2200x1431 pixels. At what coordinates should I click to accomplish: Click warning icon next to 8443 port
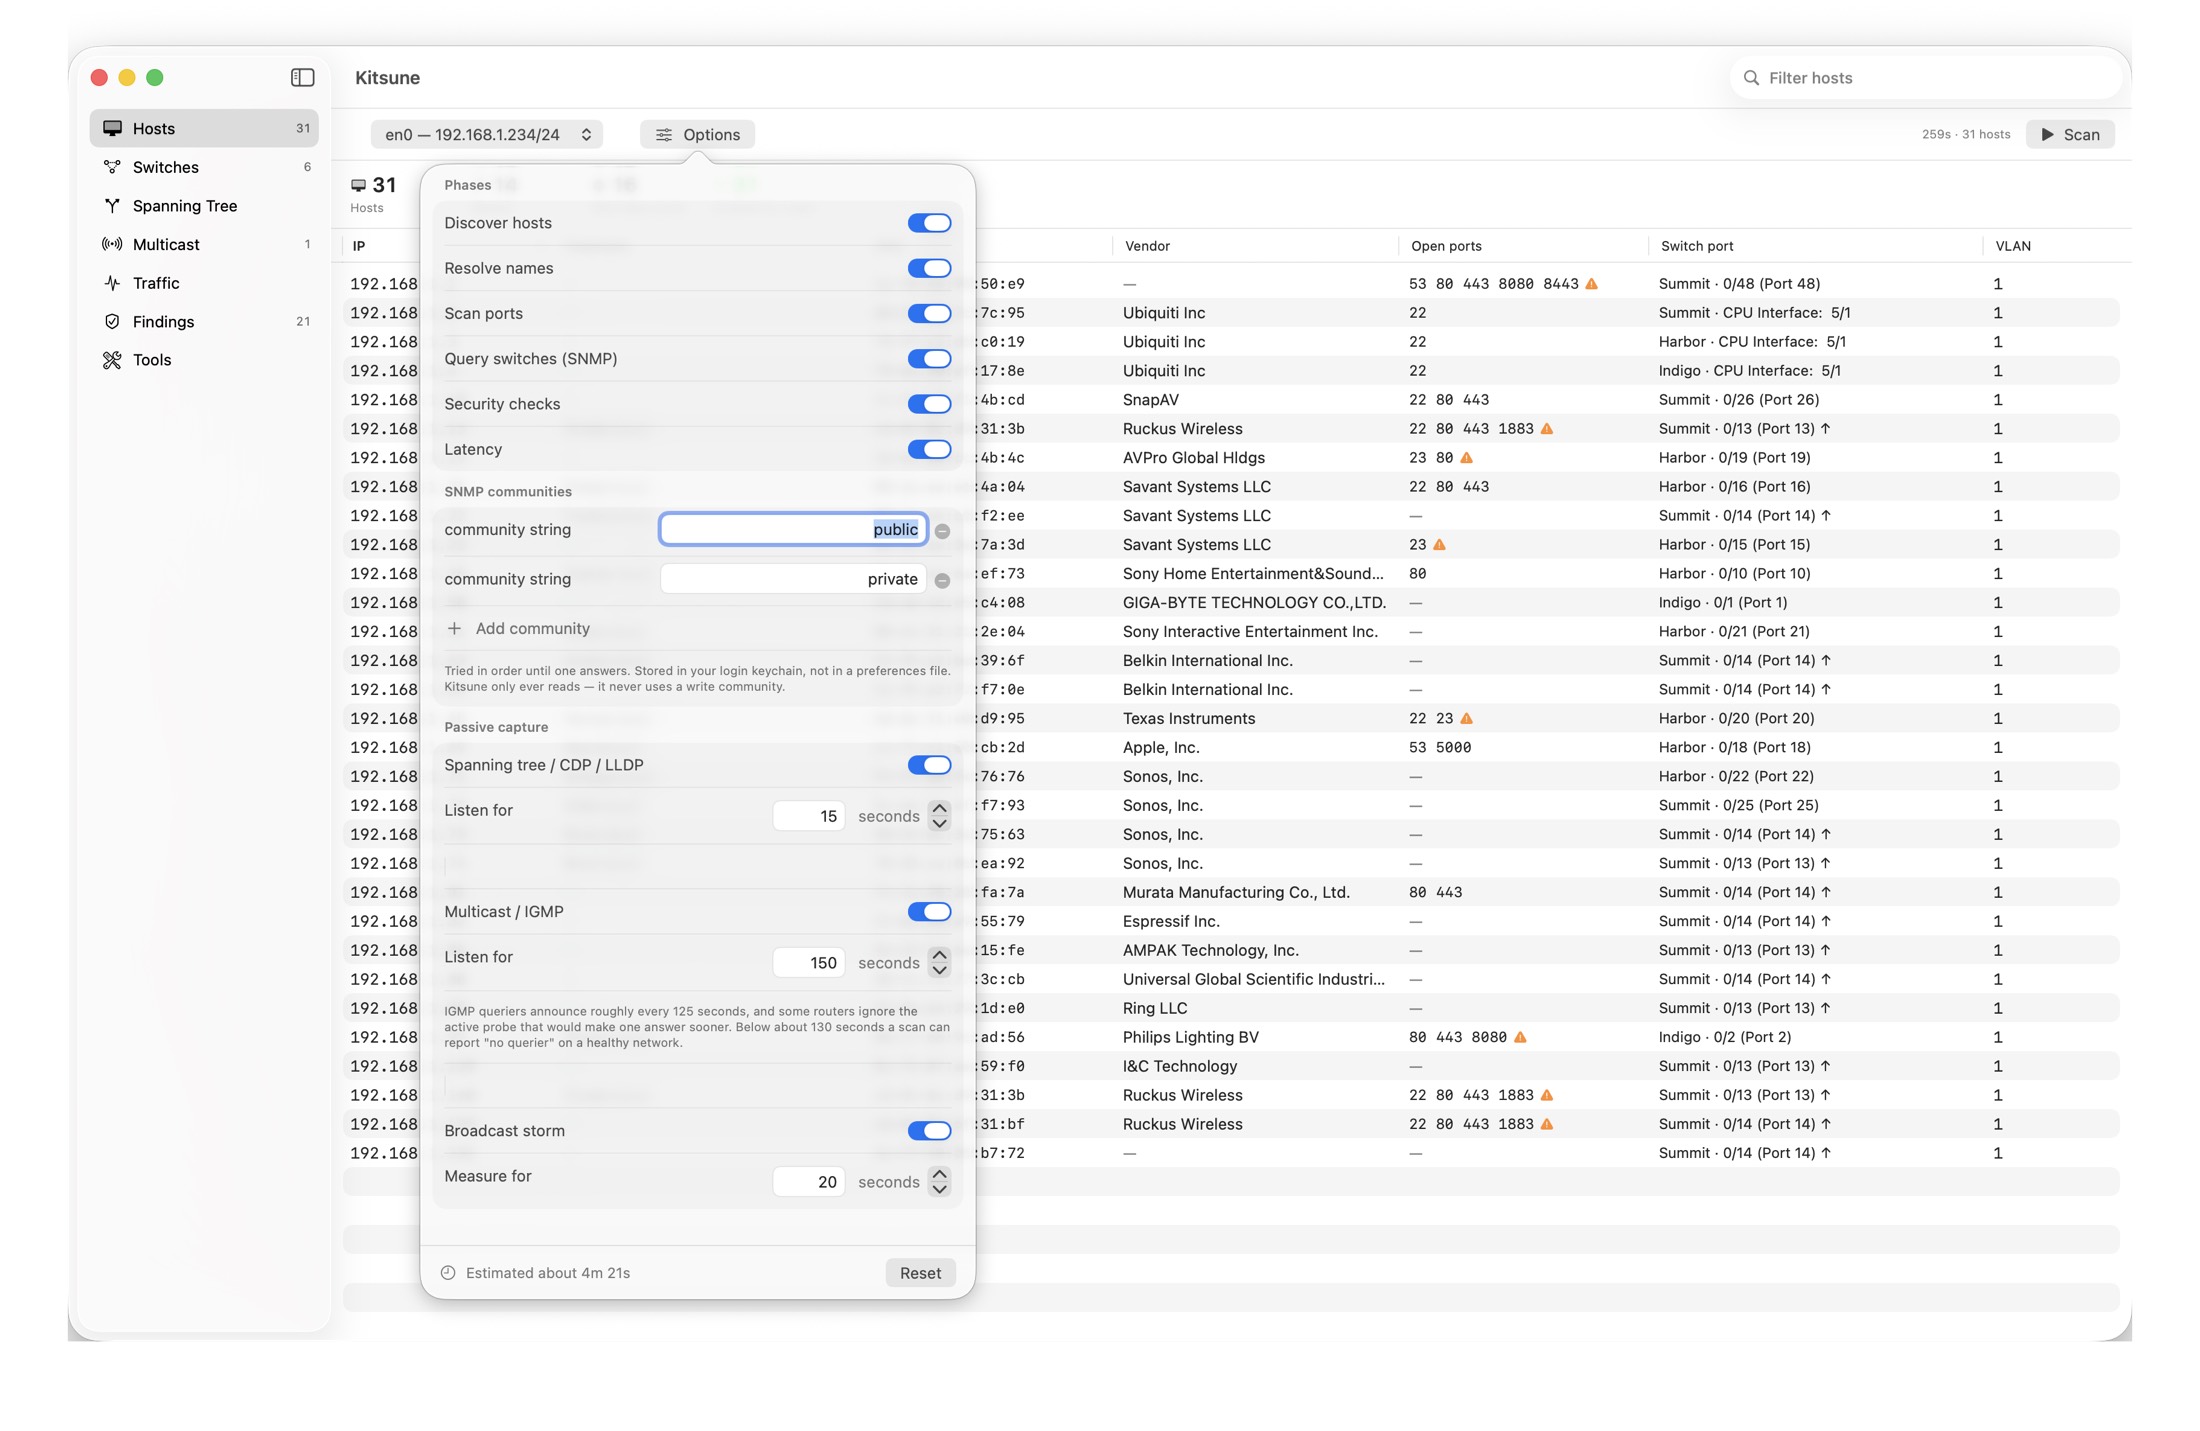click(1591, 284)
